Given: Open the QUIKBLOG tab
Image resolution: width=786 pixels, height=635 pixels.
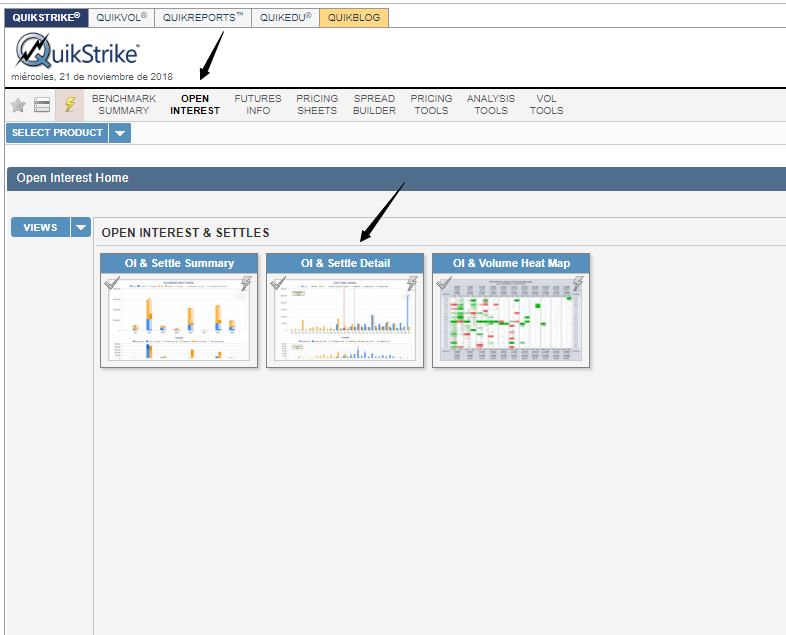Looking at the screenshot, I should pos(354,18).
